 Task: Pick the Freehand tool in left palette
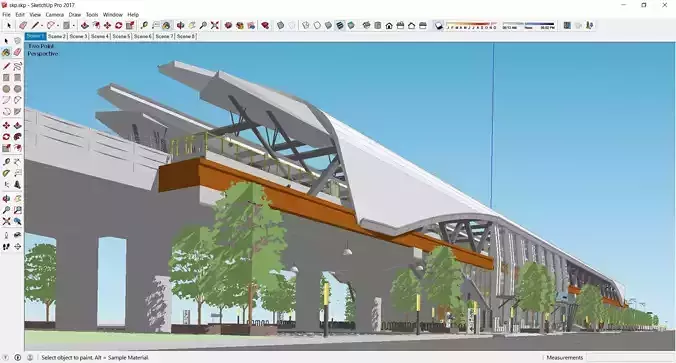(x=17, y=66)
